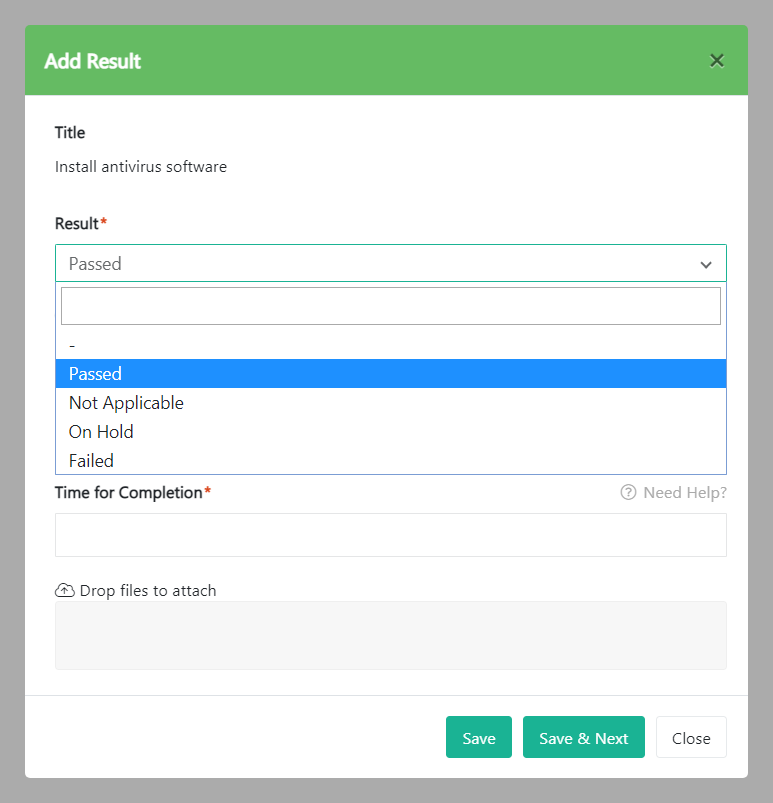Choose the highlighted Passed option
773x803 pixels.
point(390,374)
